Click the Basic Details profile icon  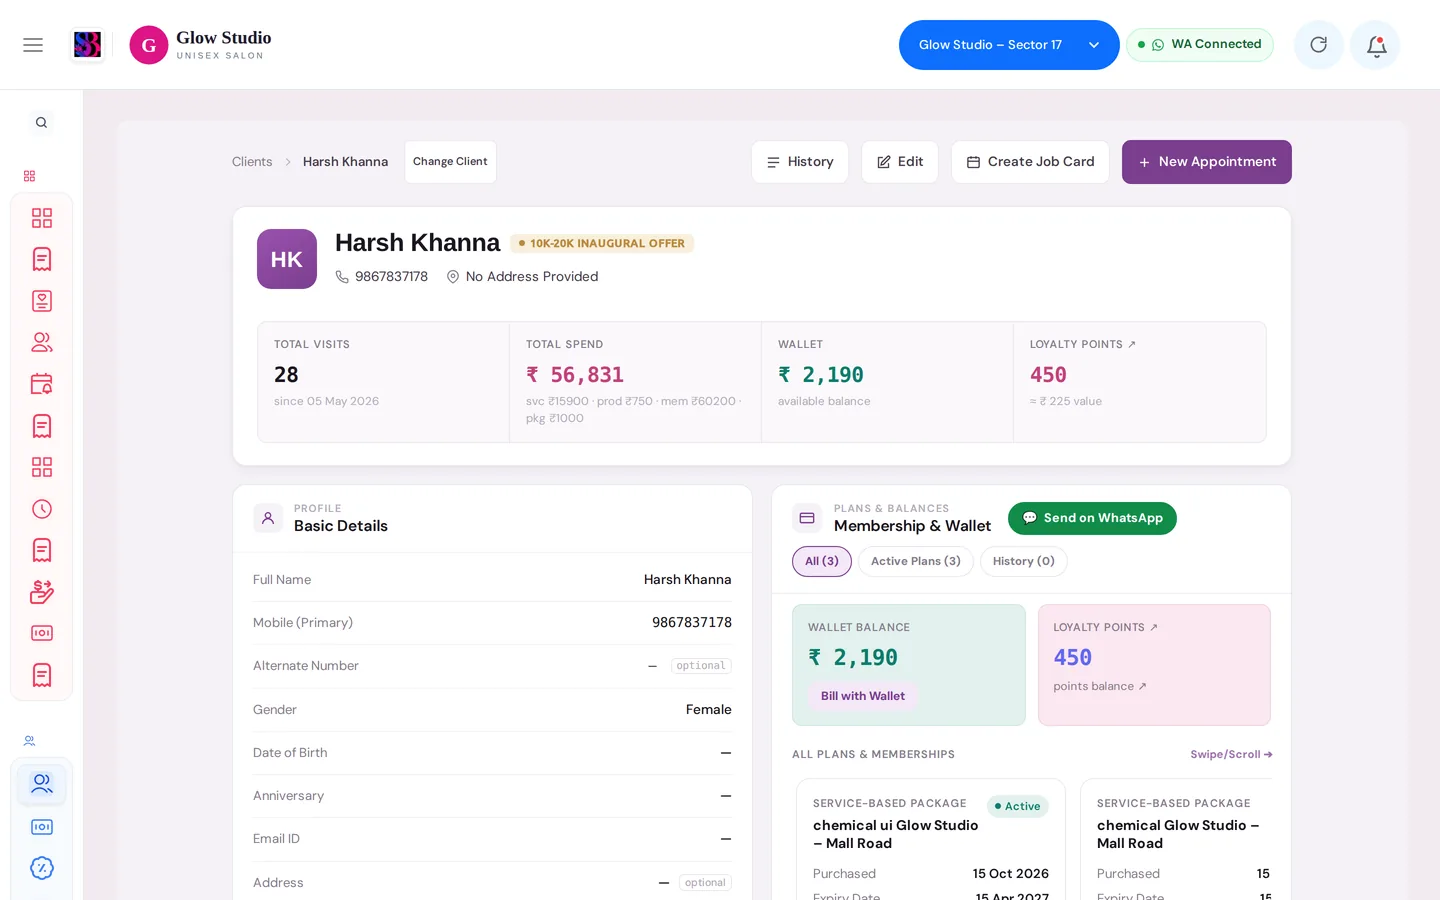[x=268, y=518]
